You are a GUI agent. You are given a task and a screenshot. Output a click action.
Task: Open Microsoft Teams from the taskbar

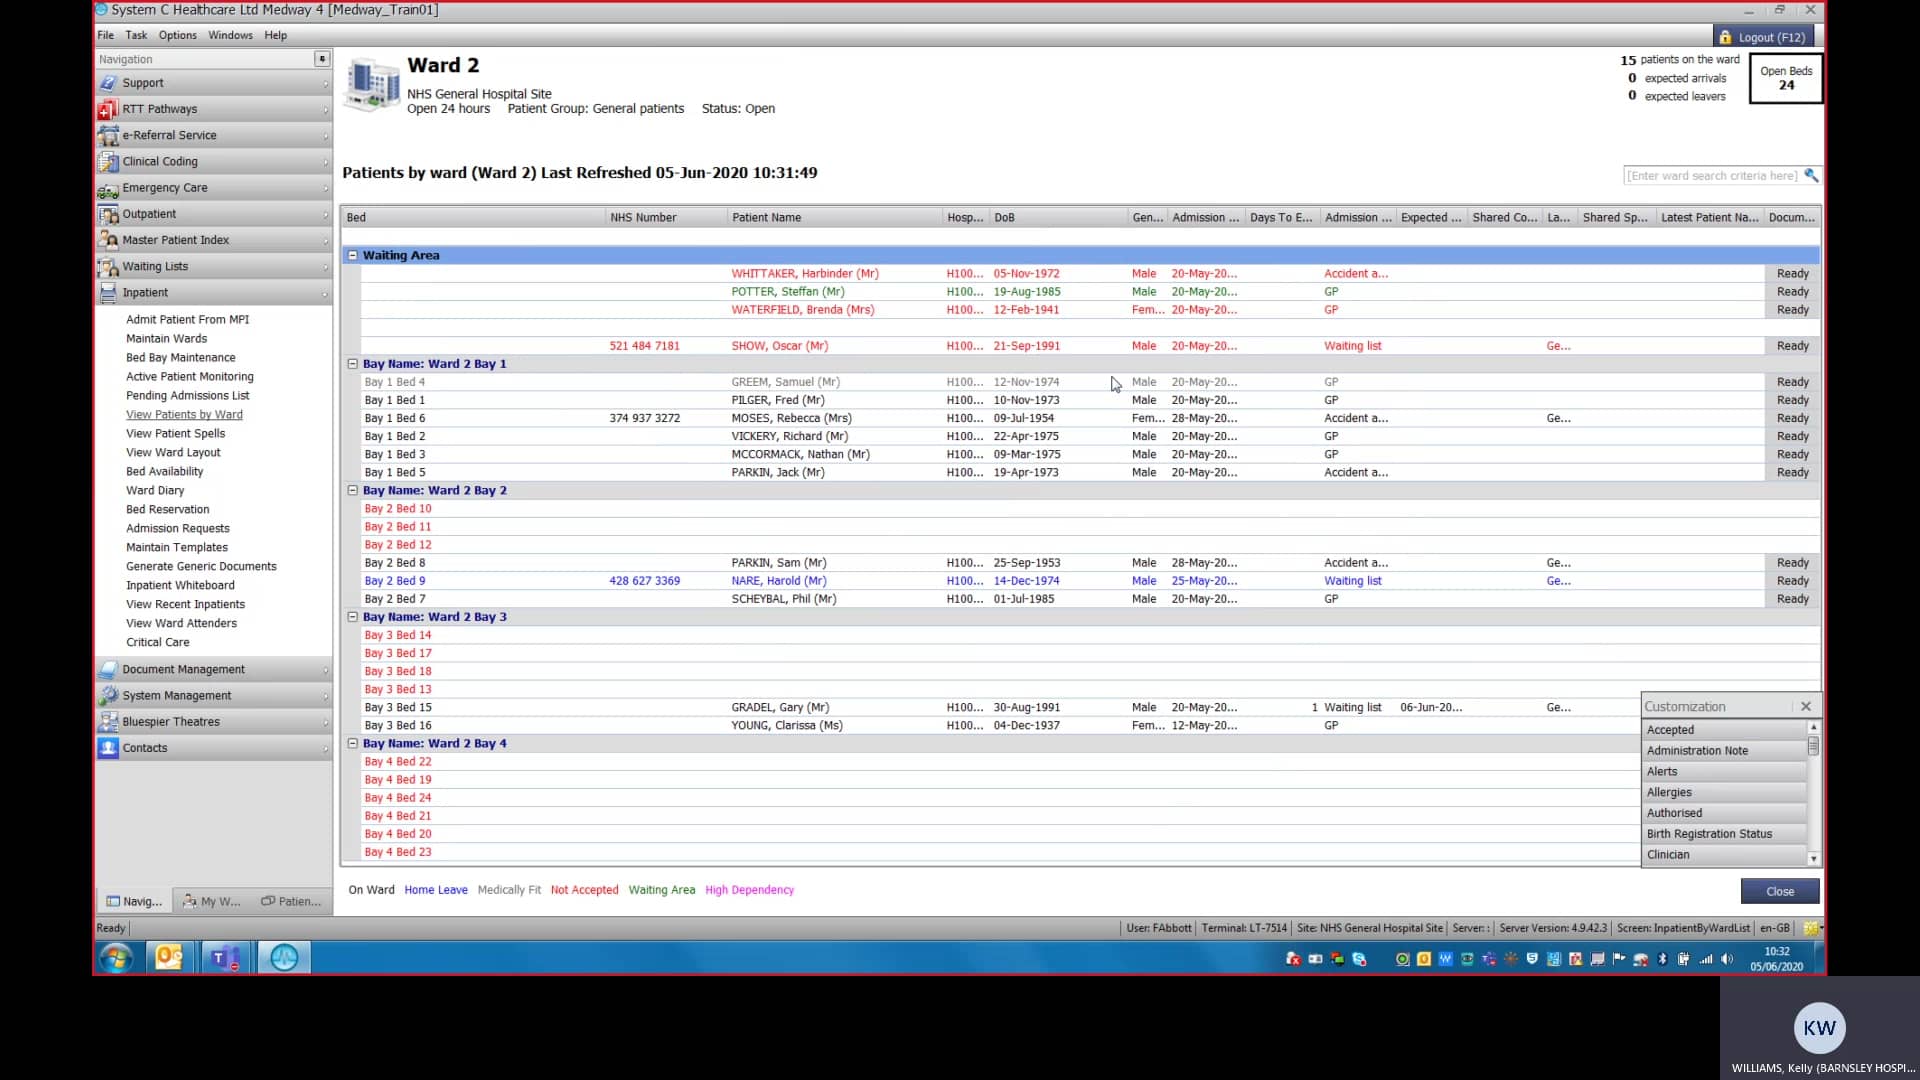226,958
